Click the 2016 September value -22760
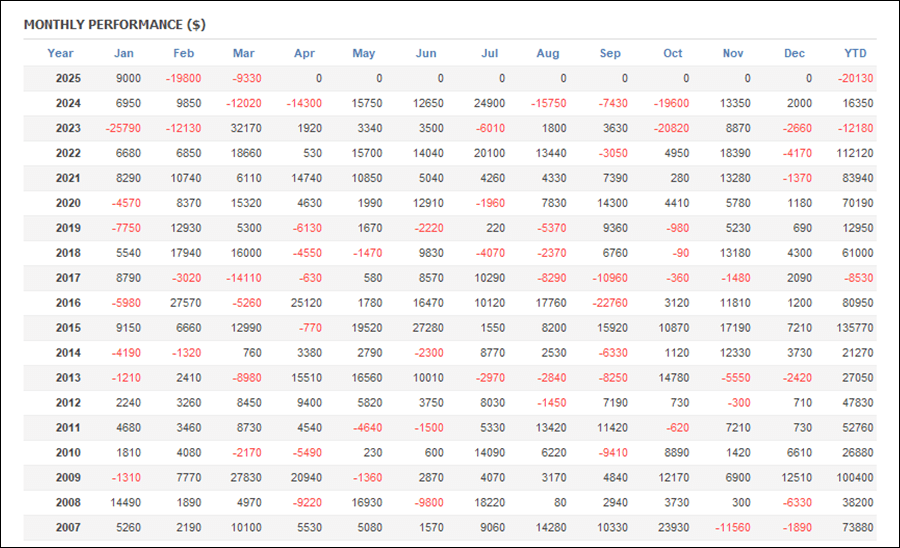Viewport: 900px width, 548px height. 610,303
